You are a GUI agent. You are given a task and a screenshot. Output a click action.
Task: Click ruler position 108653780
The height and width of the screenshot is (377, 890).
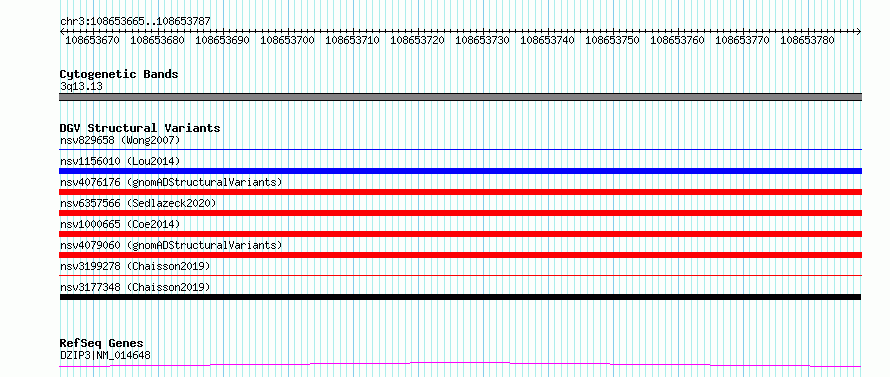point(807,40)
